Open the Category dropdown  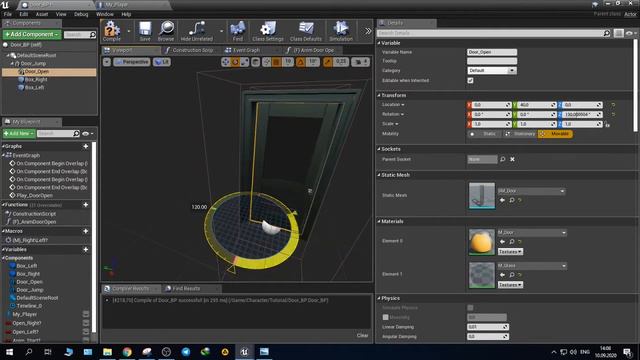492,71
